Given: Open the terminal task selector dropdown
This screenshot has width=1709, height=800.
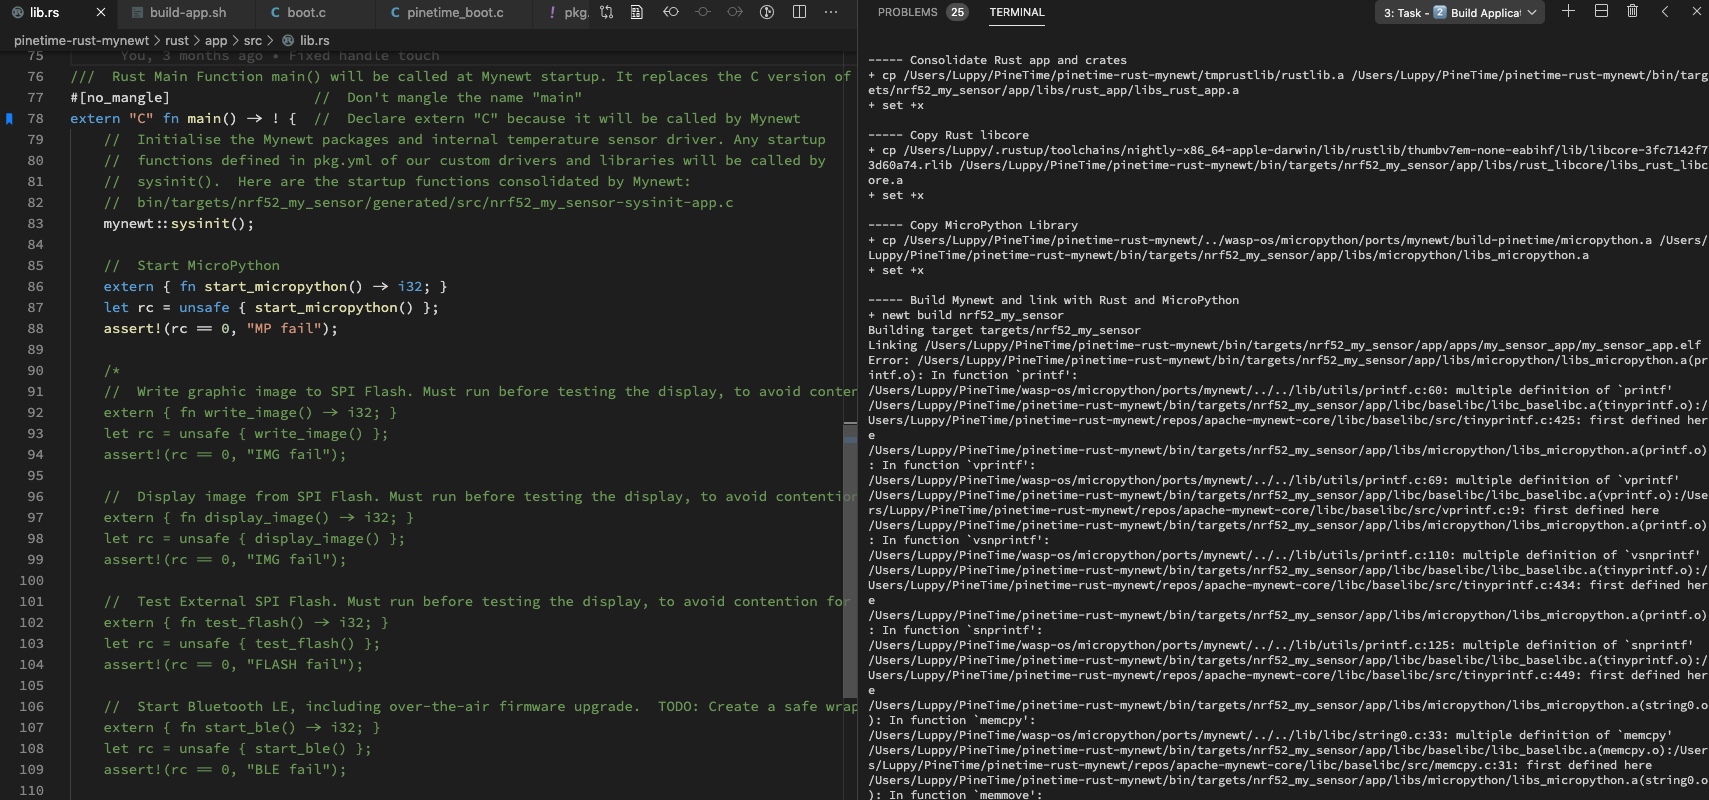Looking at the screenshot, I should (x=1460, y=13).
